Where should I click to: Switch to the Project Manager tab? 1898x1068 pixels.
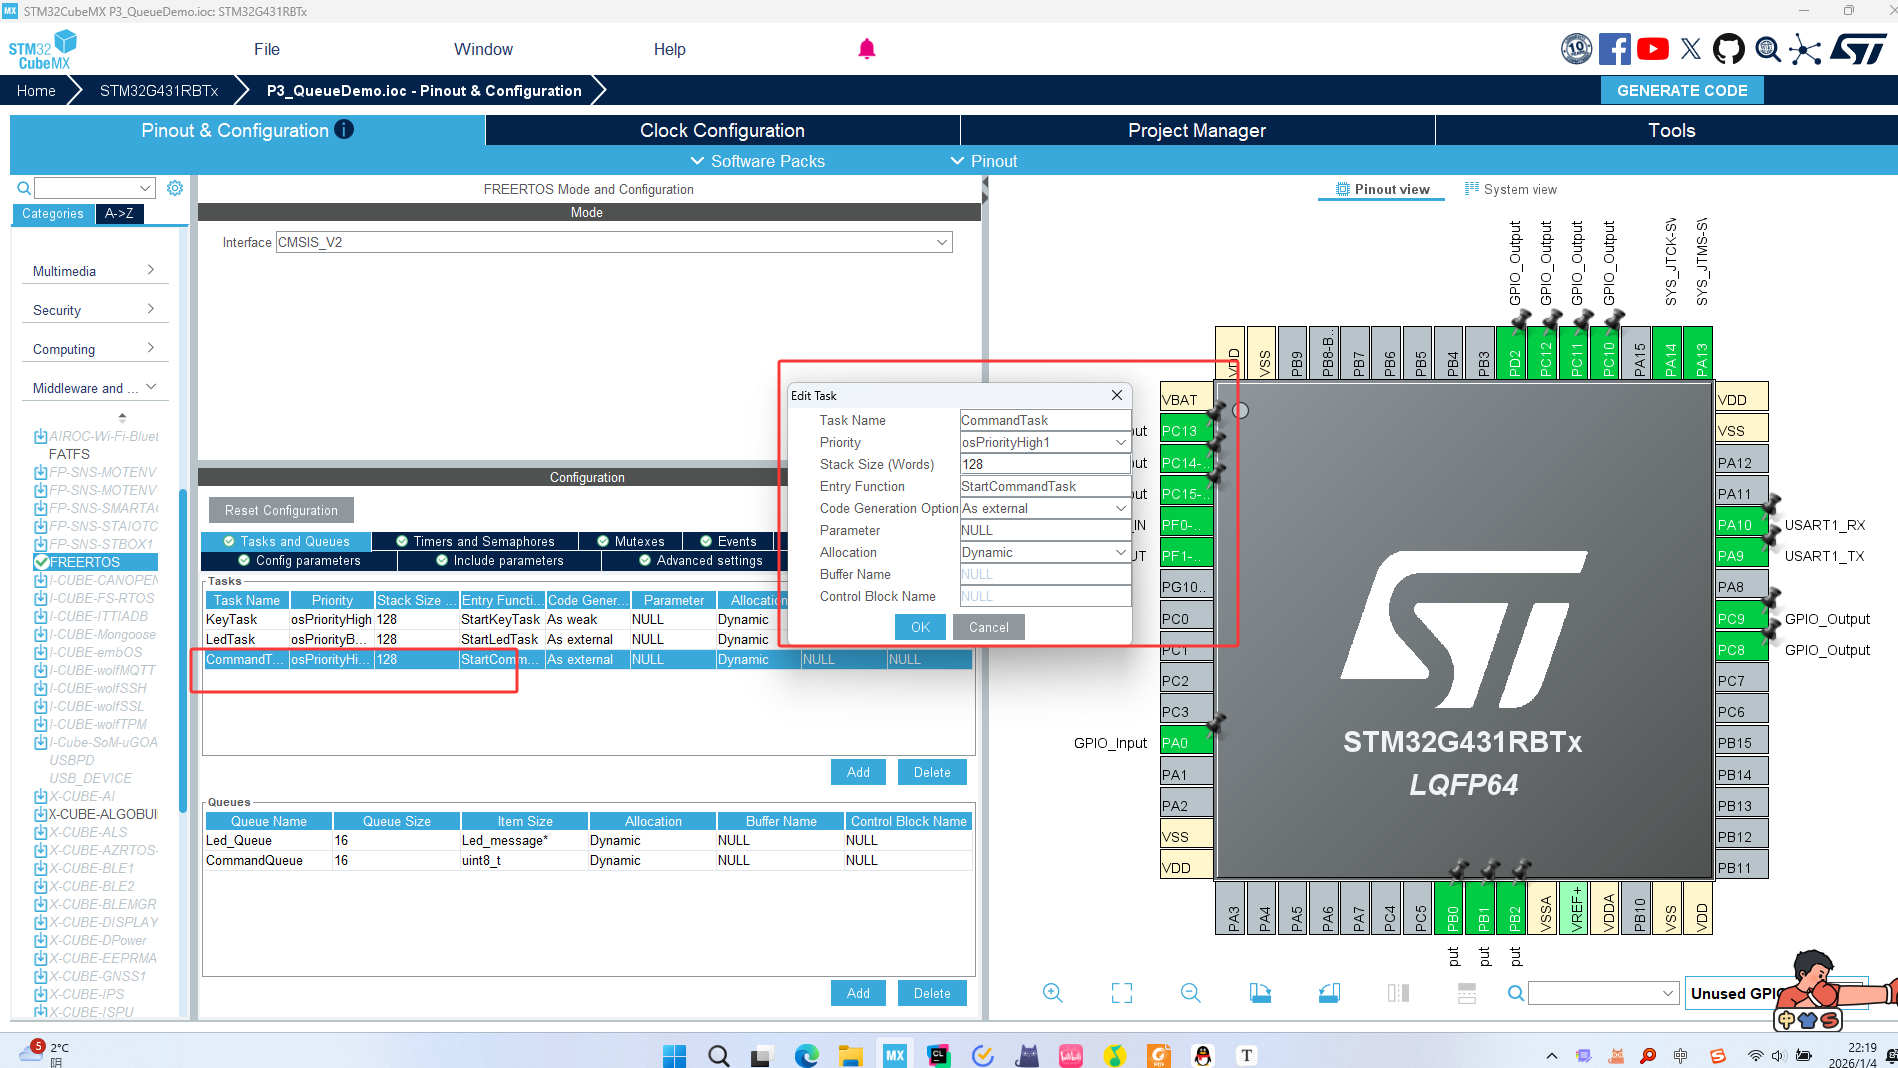[x=1197, y=130]
